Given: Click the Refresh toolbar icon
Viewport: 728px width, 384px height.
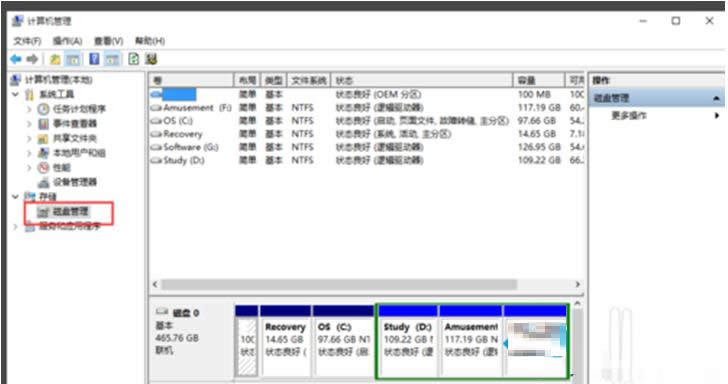Looking at the screenshot, I should pos(134,59).
